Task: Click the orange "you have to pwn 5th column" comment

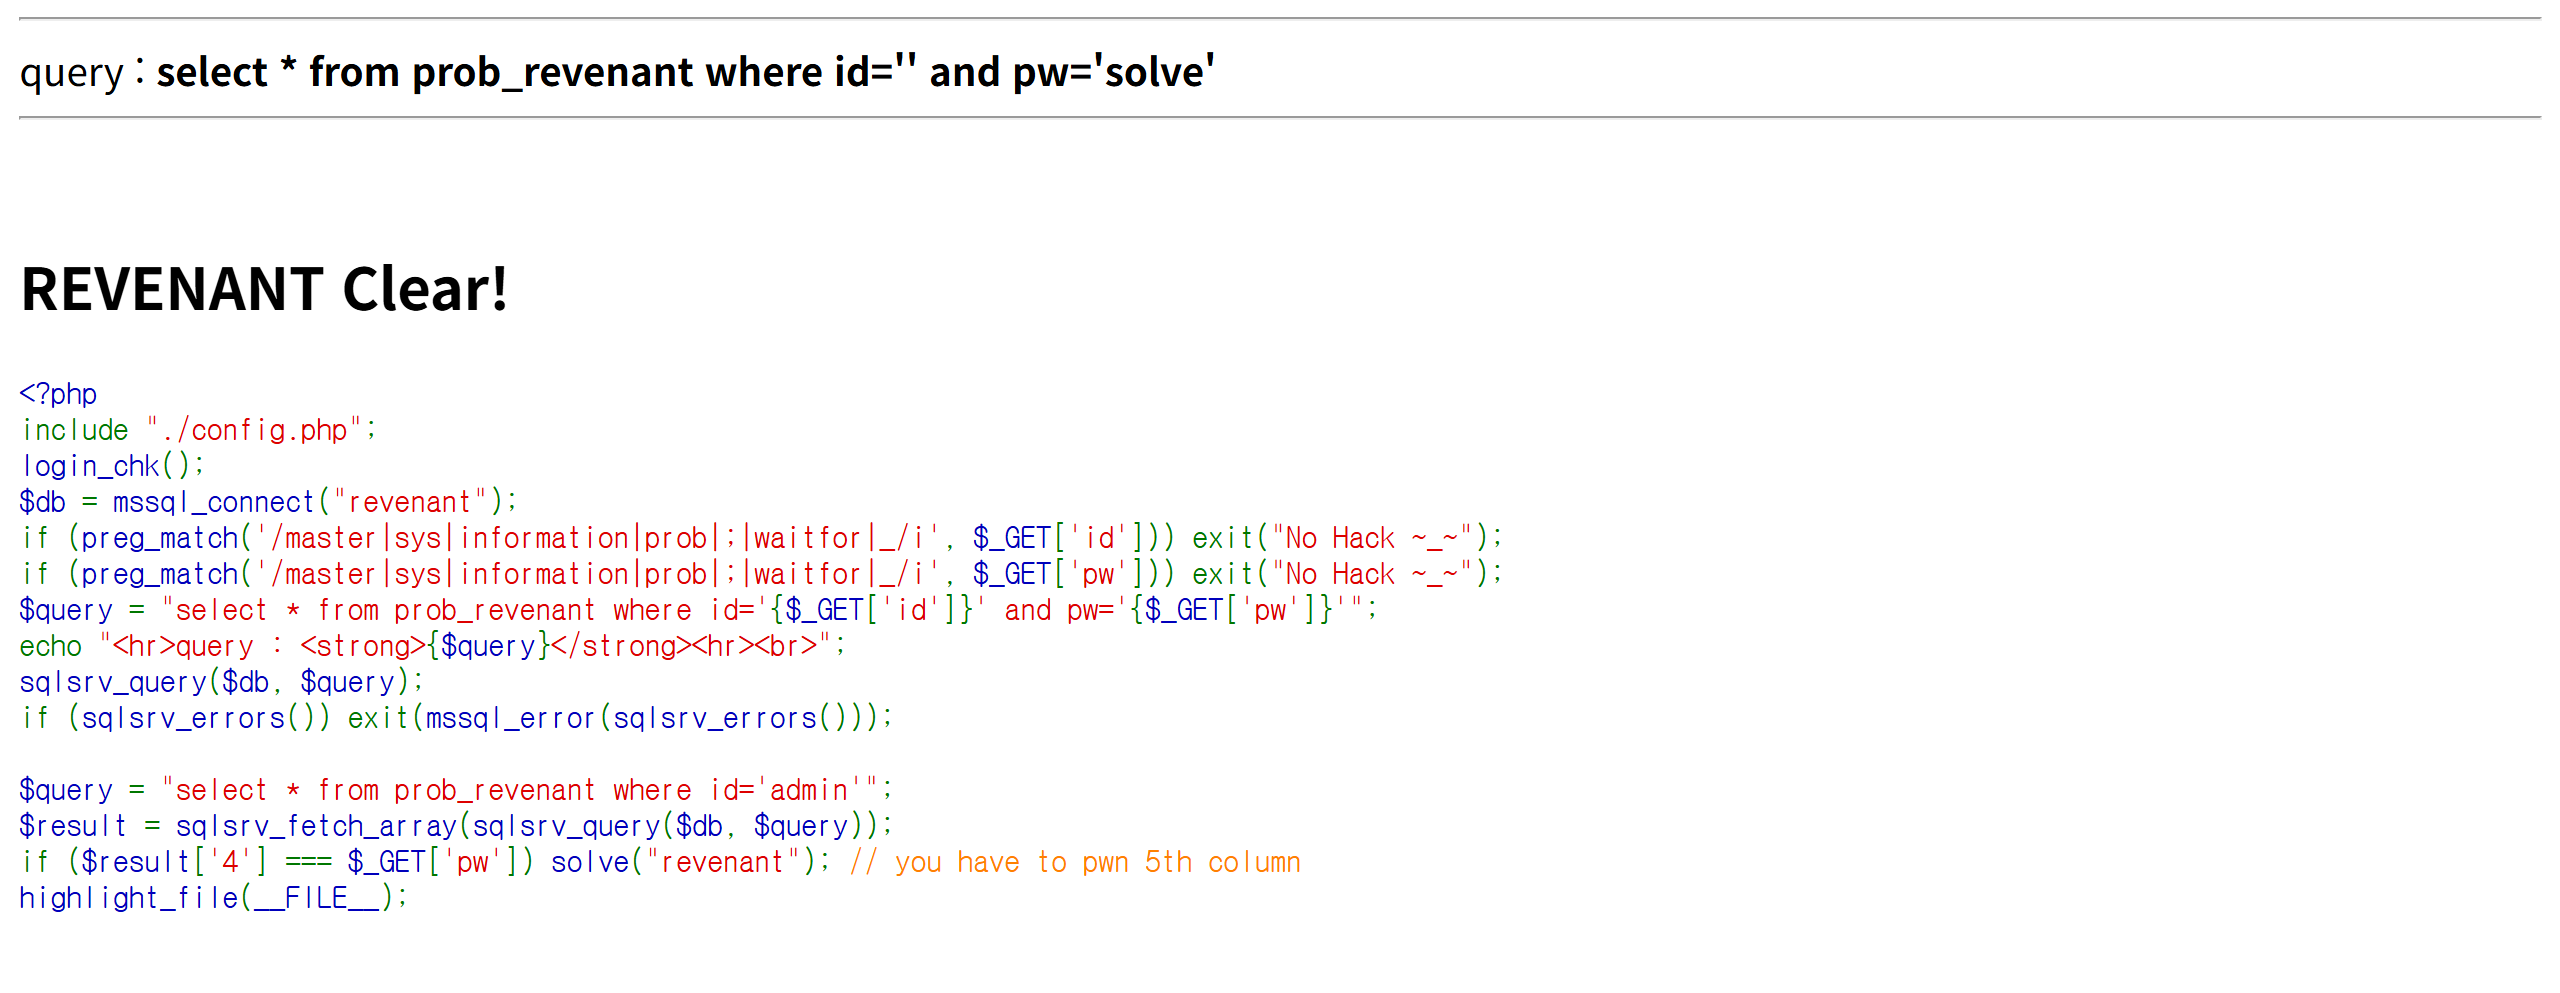Action: 1096,862
